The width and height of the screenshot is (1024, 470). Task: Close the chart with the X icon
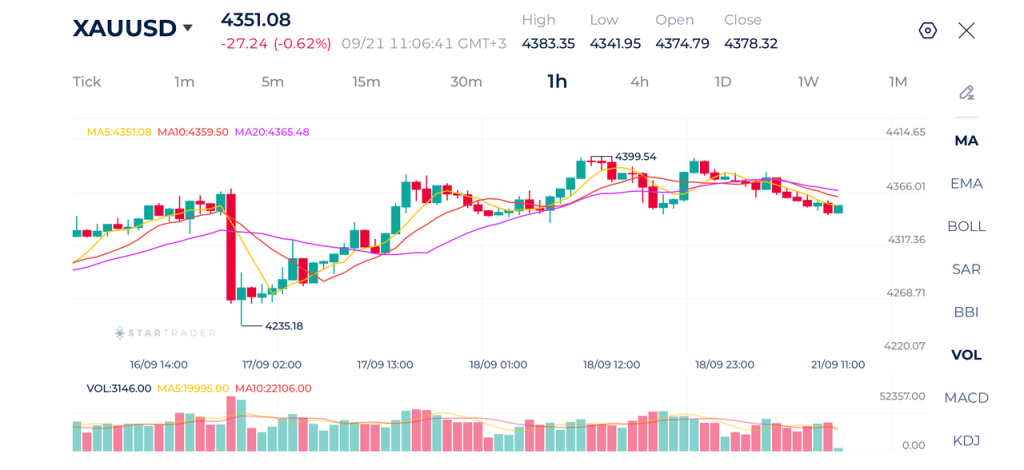tap(967, 31)
